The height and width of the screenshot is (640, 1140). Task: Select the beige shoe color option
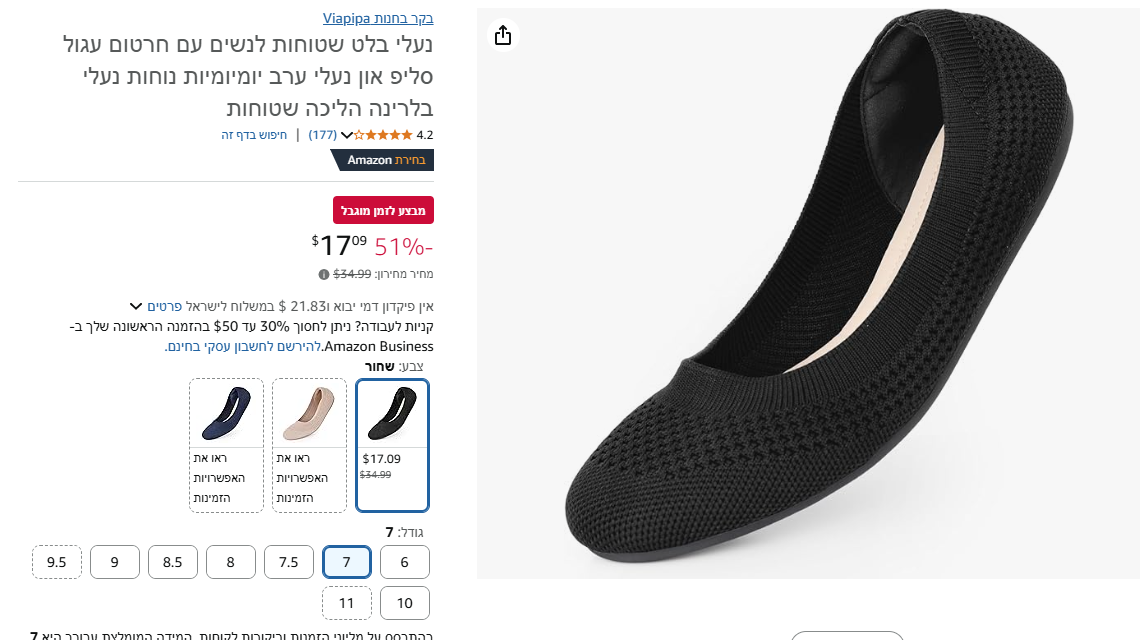pyautogui.click(x=309, y=445)
